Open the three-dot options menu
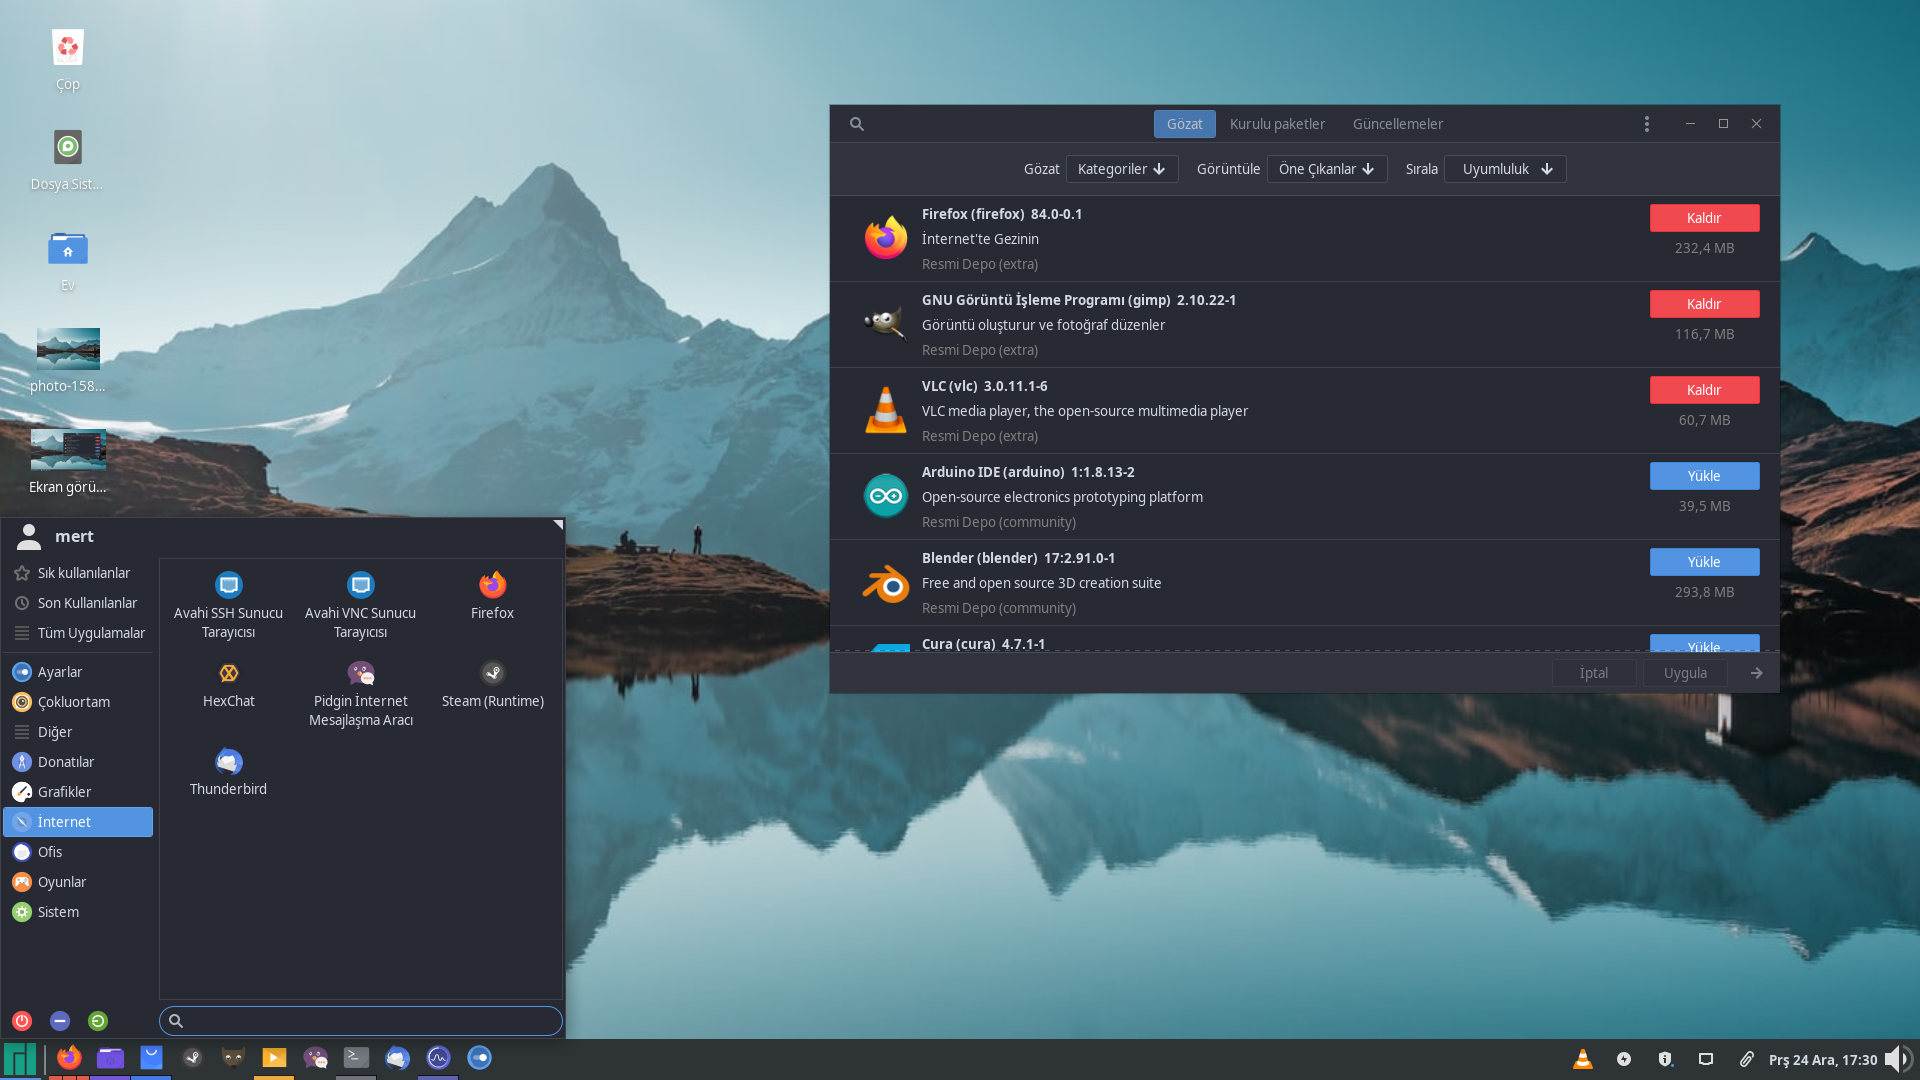Screen dimensions: 1920x1080 [x=1646, y=124]
